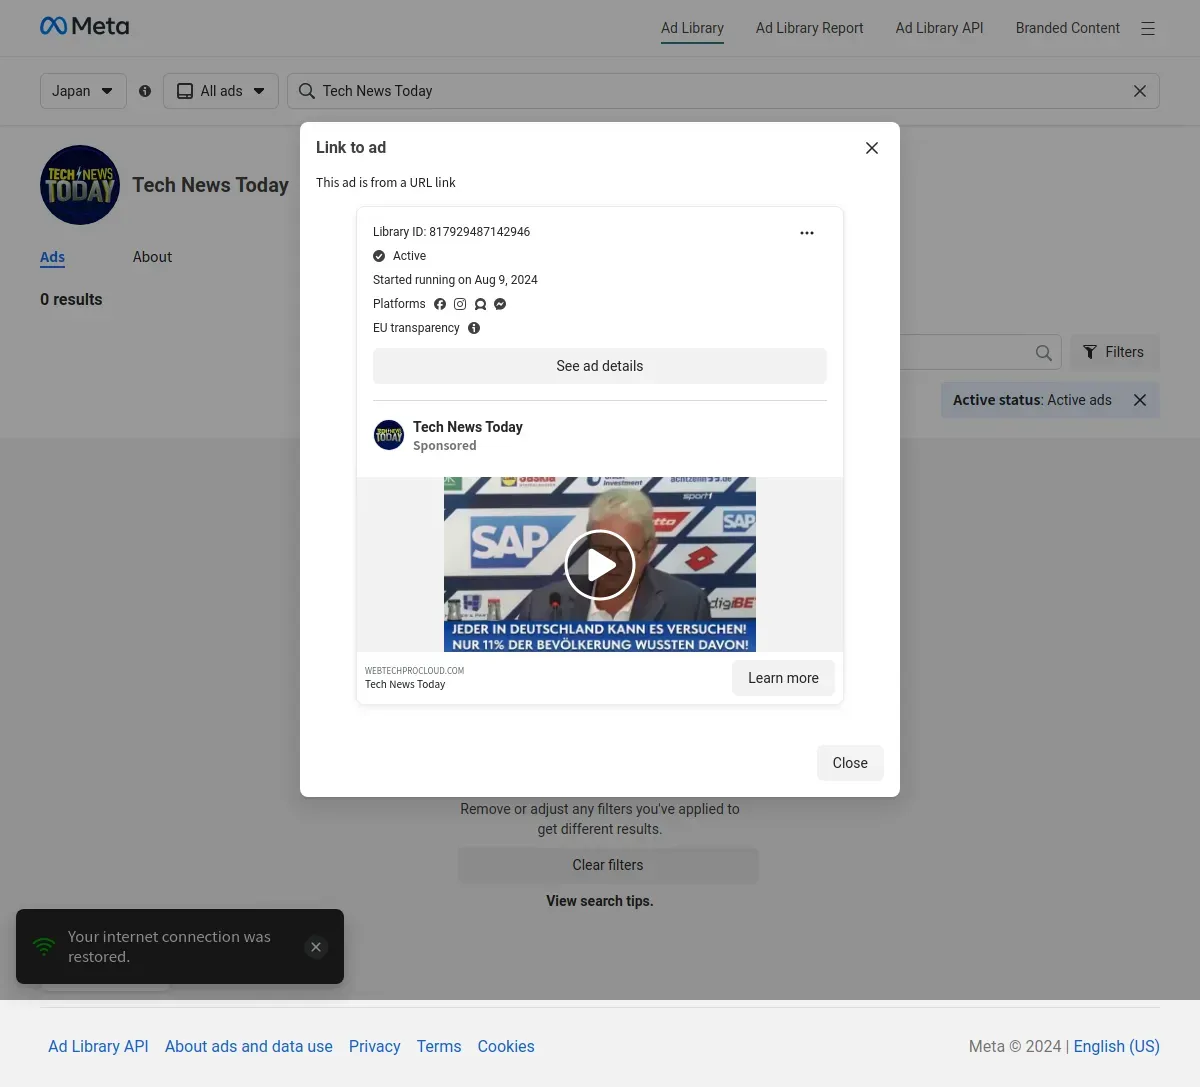This screenshot has width=1200, height=1087.
Task: Click the Close button in dialog
Action: point(850,763)
